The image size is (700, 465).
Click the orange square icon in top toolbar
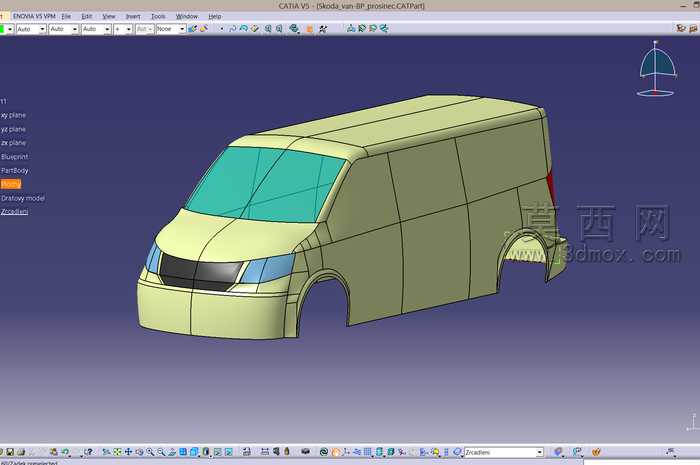pos(309,29)
